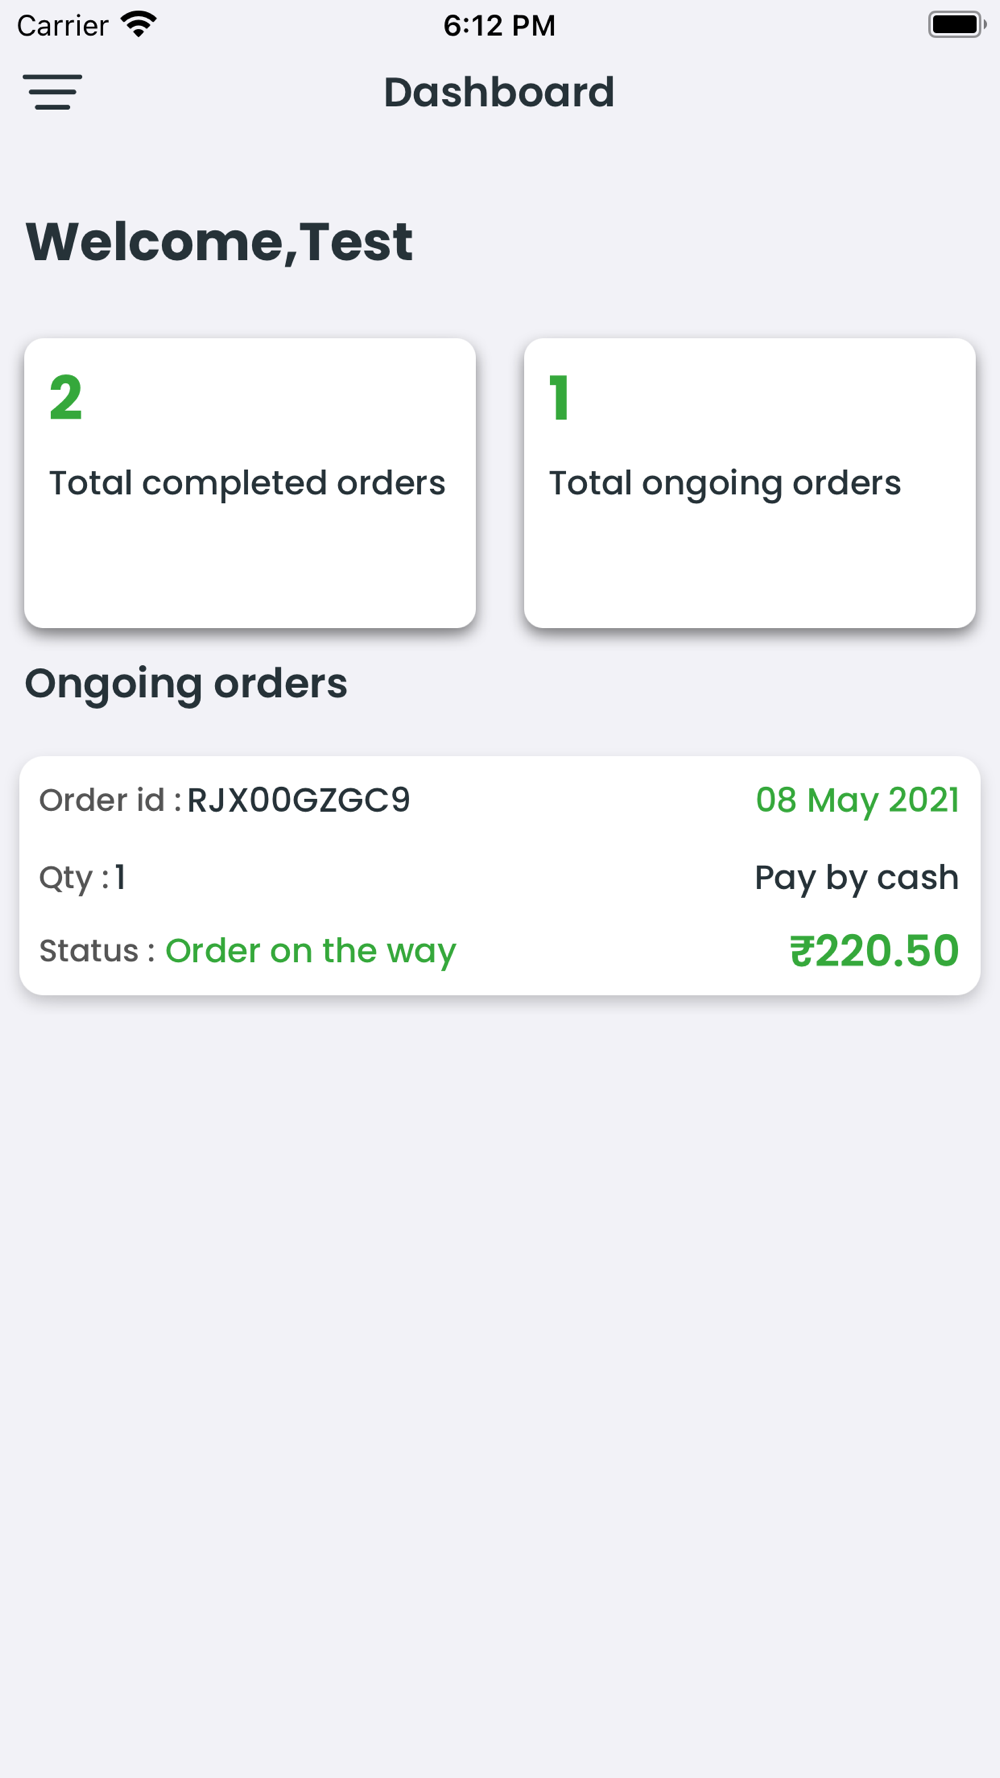1000x1778 pixels.
Task: Tap the green ongoing count 1
Action: [559, 398]
